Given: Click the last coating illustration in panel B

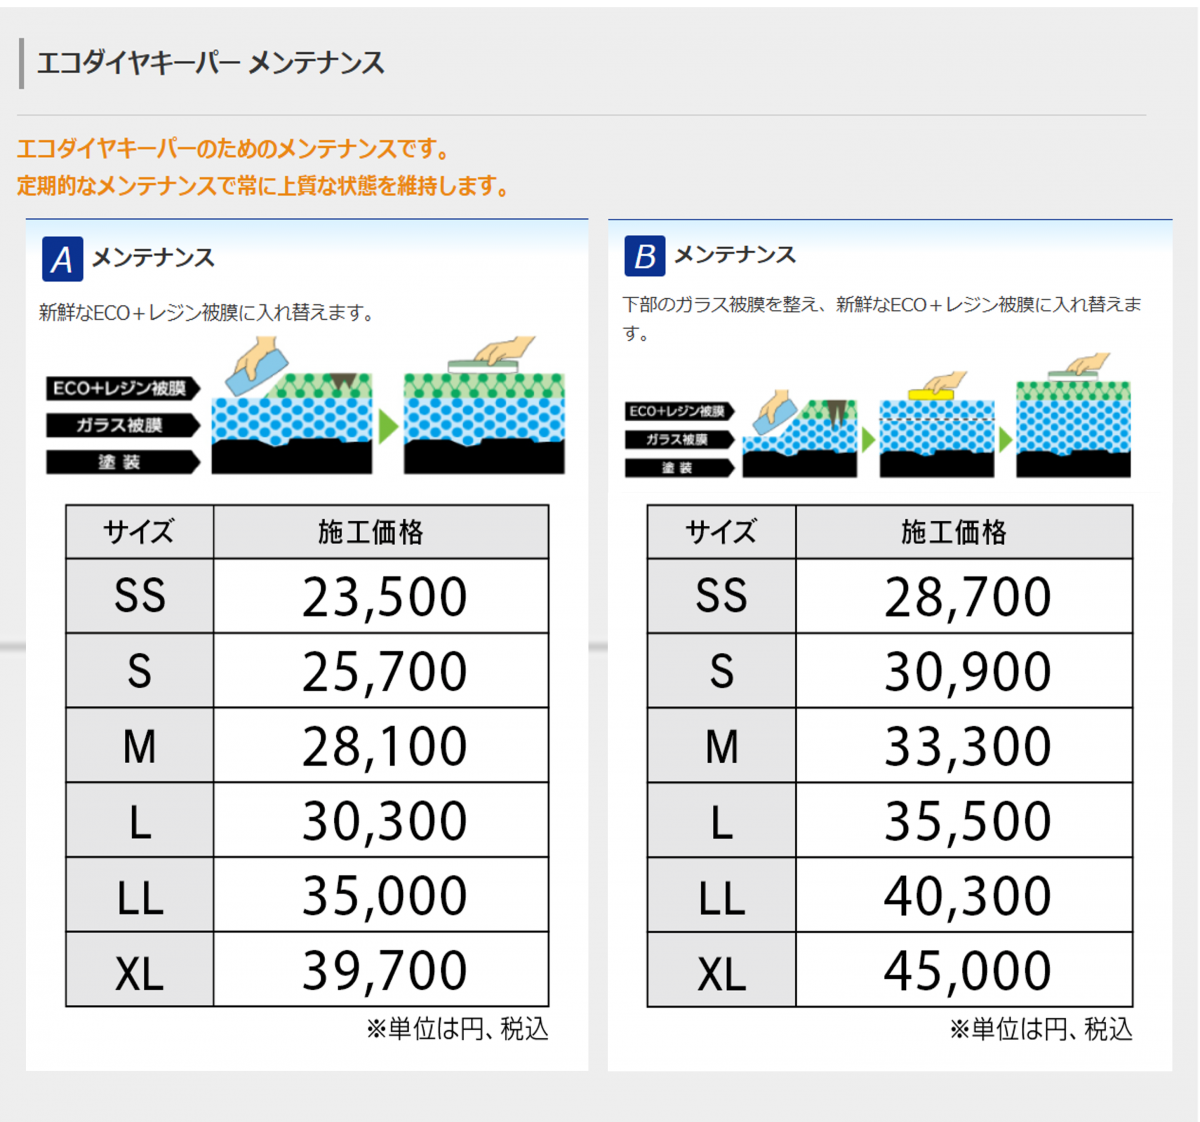Looking at the screenshot, I should click(1073, 425).
